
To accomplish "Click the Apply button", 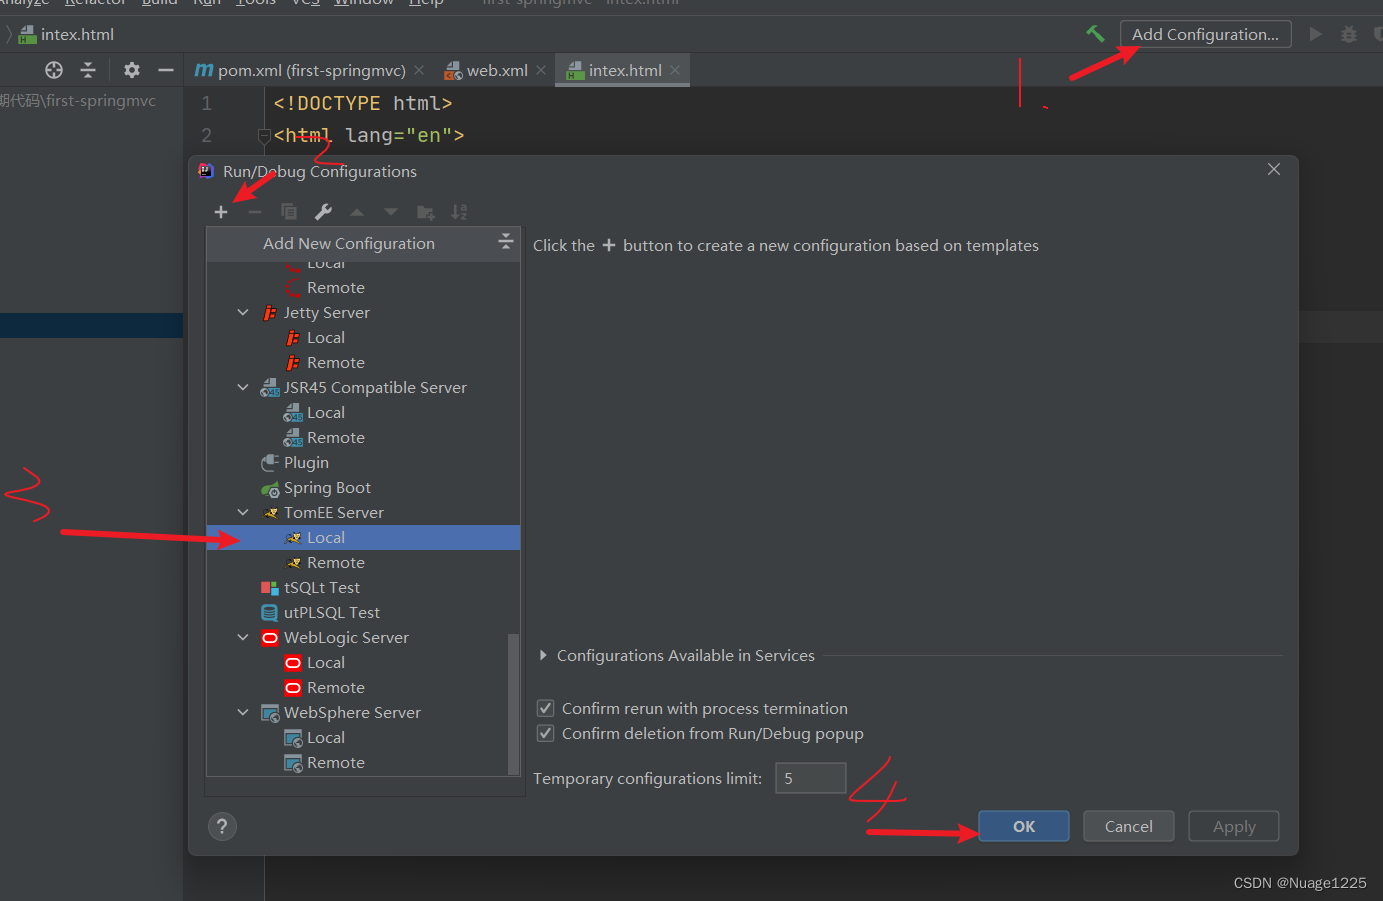I will [1234, 826].
